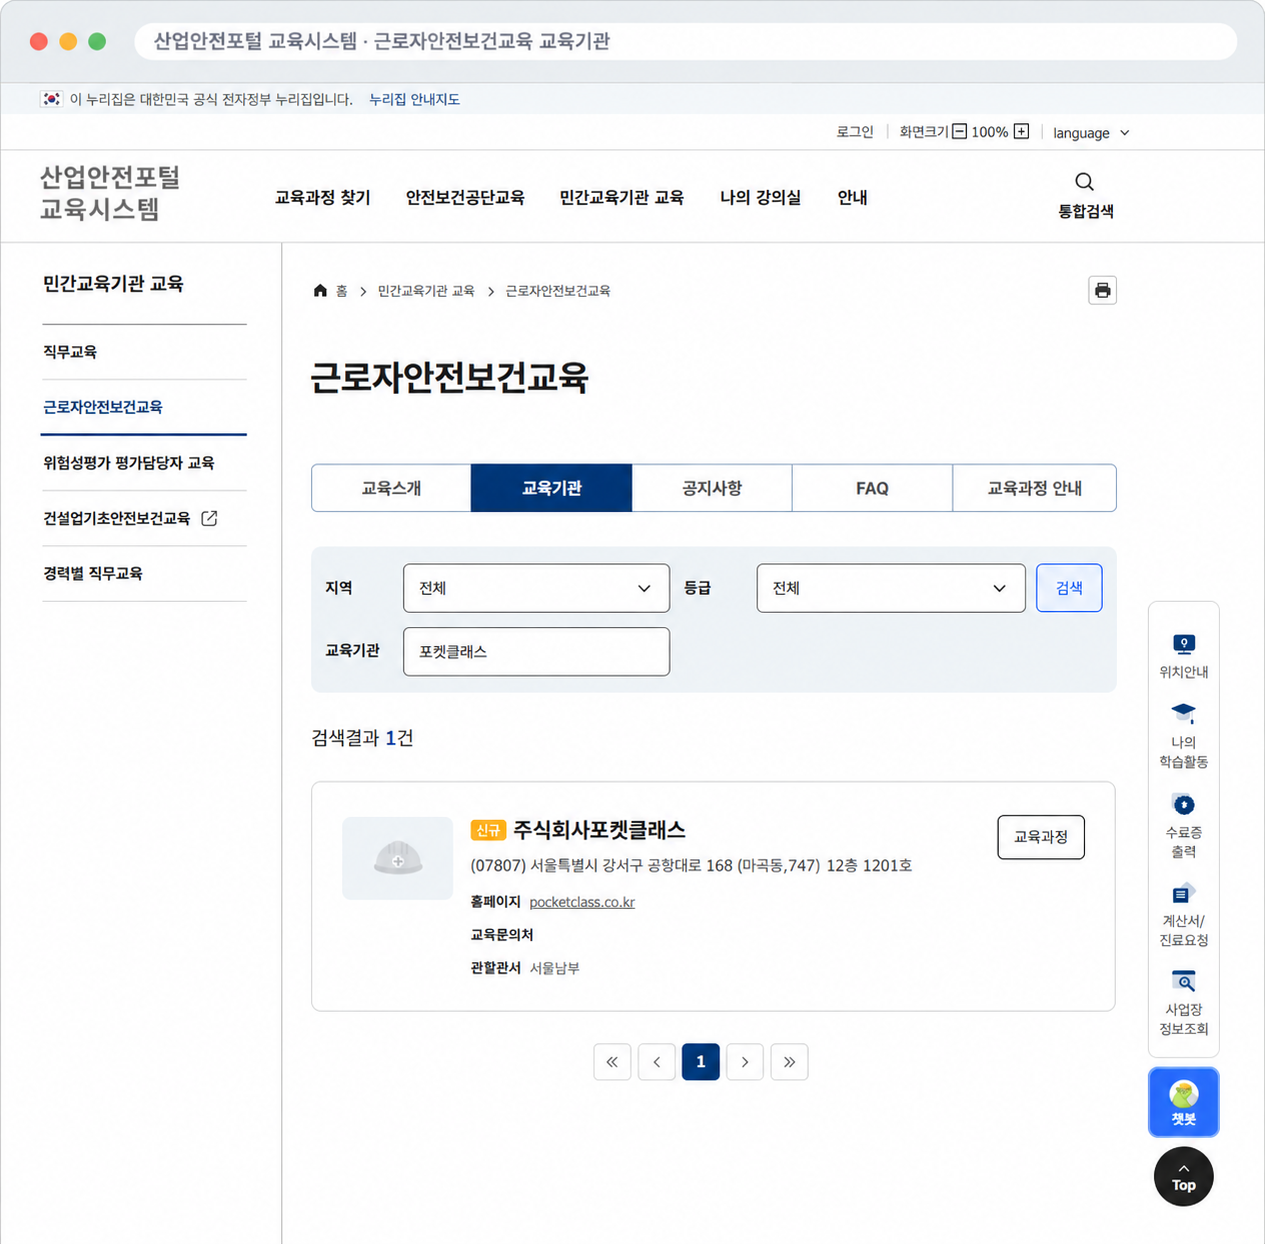Click the 산업안전포털 교육시스템 logo
Image resolution: width=1265 pixels, height=1244 pixels.
110,193
